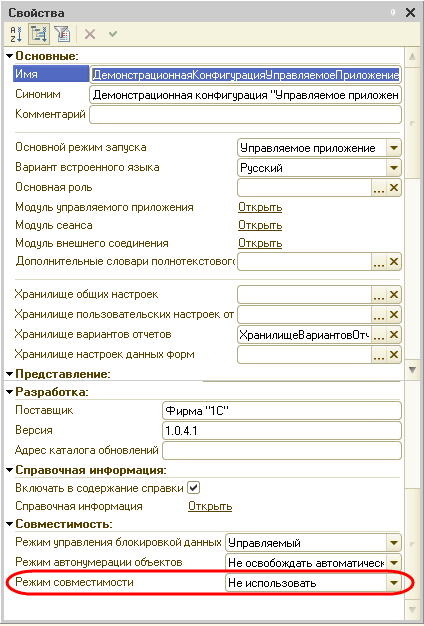Clear the Хранилище настроек данных форм field

pos(394,355)
